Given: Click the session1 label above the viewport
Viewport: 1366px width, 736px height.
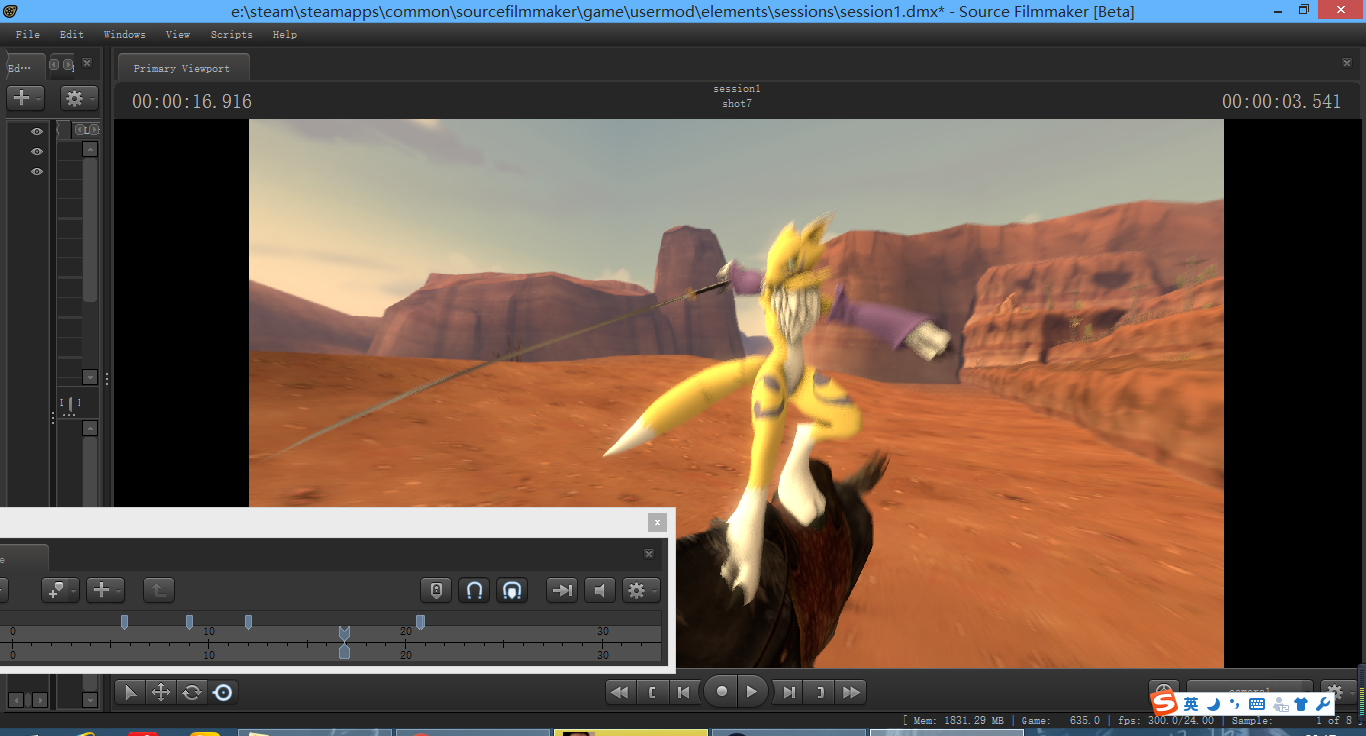Looking at the screenshot, I should coord(737,89).
